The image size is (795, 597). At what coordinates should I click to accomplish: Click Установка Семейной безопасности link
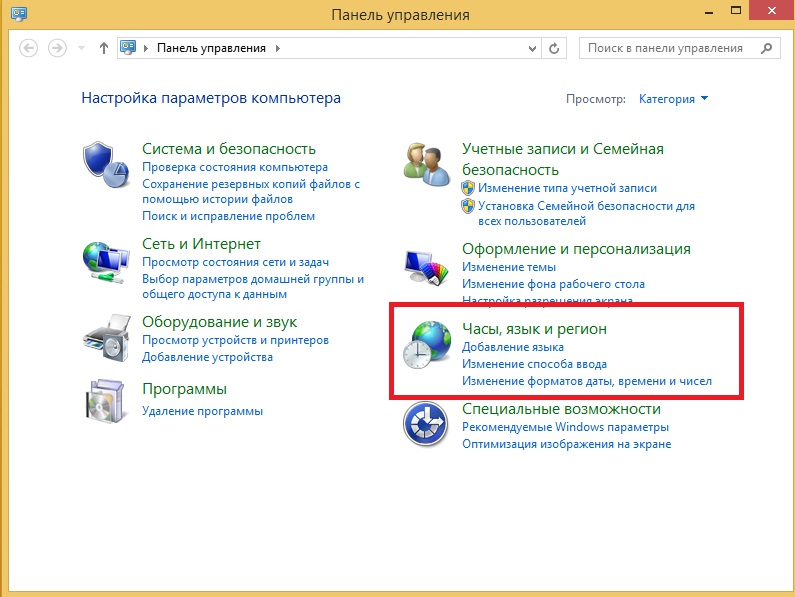point(587,213)
